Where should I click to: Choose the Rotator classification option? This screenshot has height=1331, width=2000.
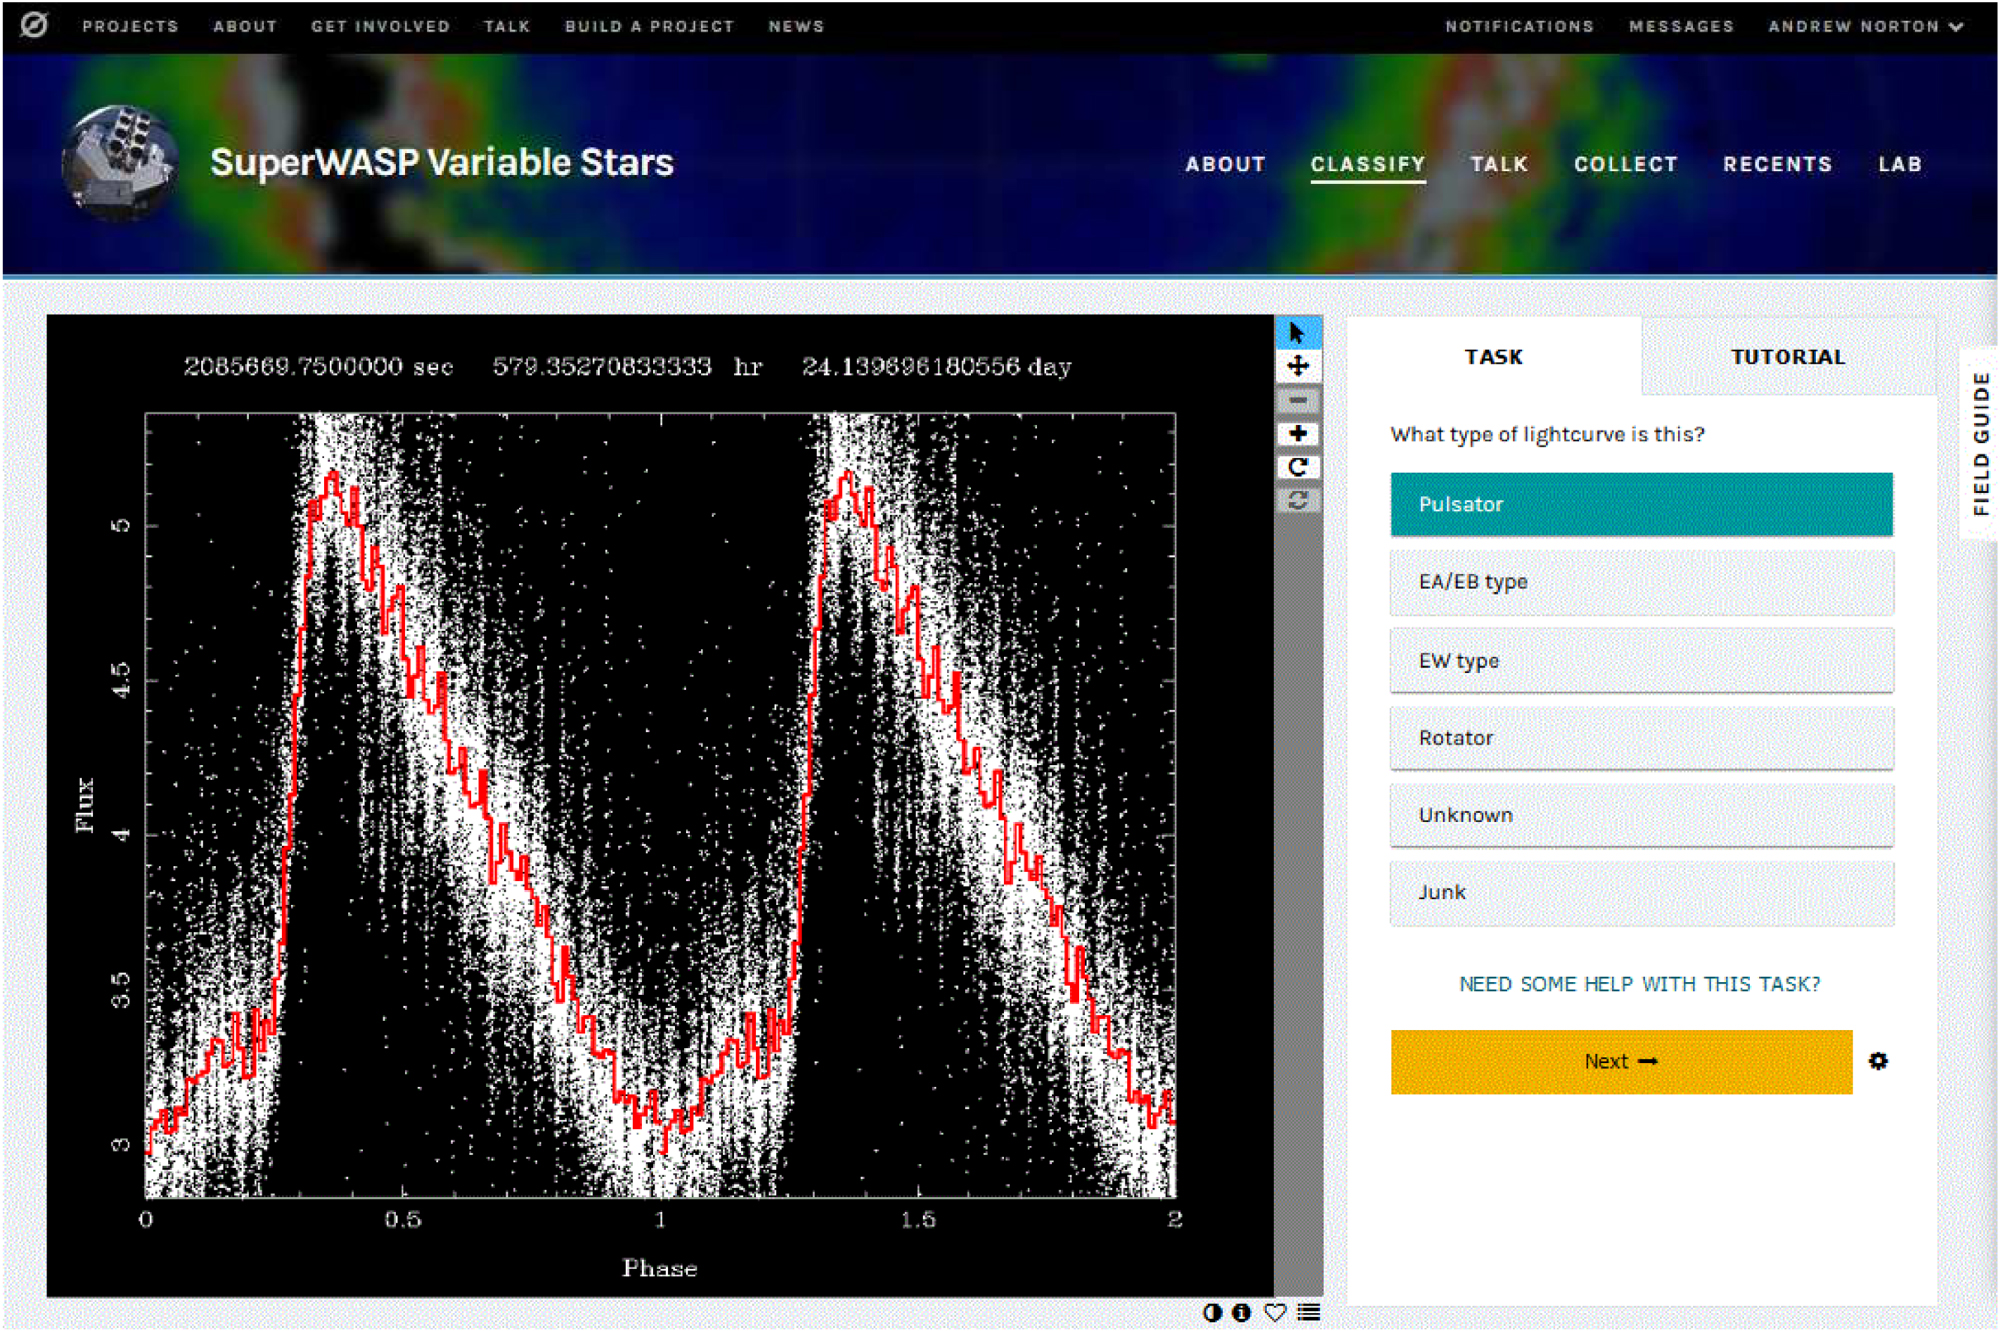point(1640,738)
